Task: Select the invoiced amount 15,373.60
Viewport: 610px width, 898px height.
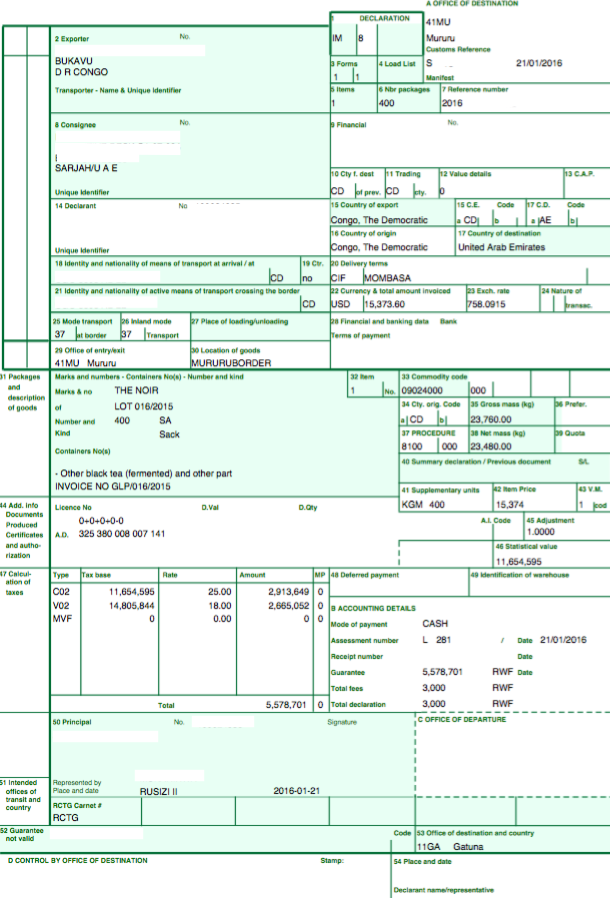Action: coord(383,304)
